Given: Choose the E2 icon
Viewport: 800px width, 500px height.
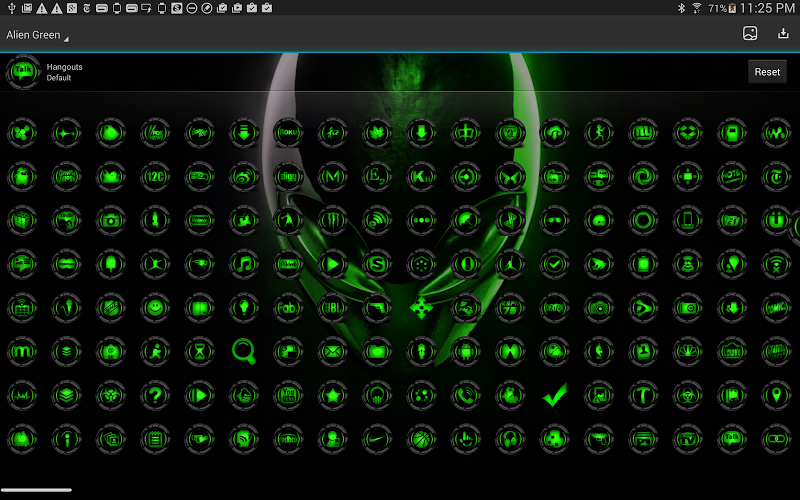Looking at the screenshot, I should [x=377, y=177].
